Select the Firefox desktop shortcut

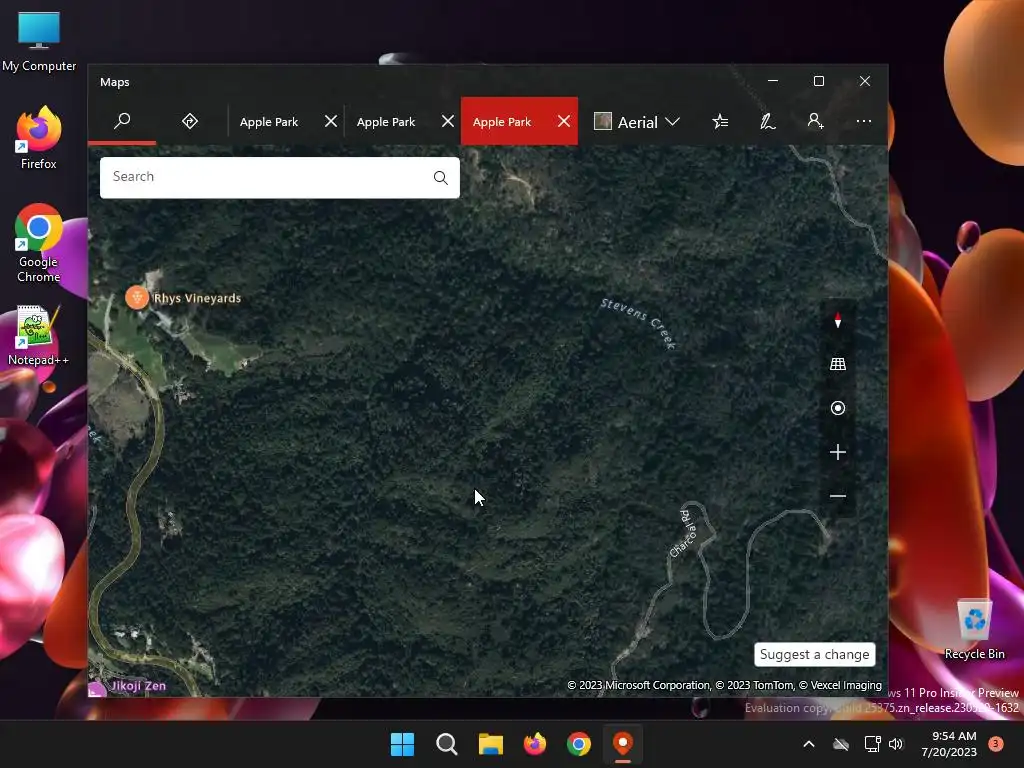[x=39, y=138]
